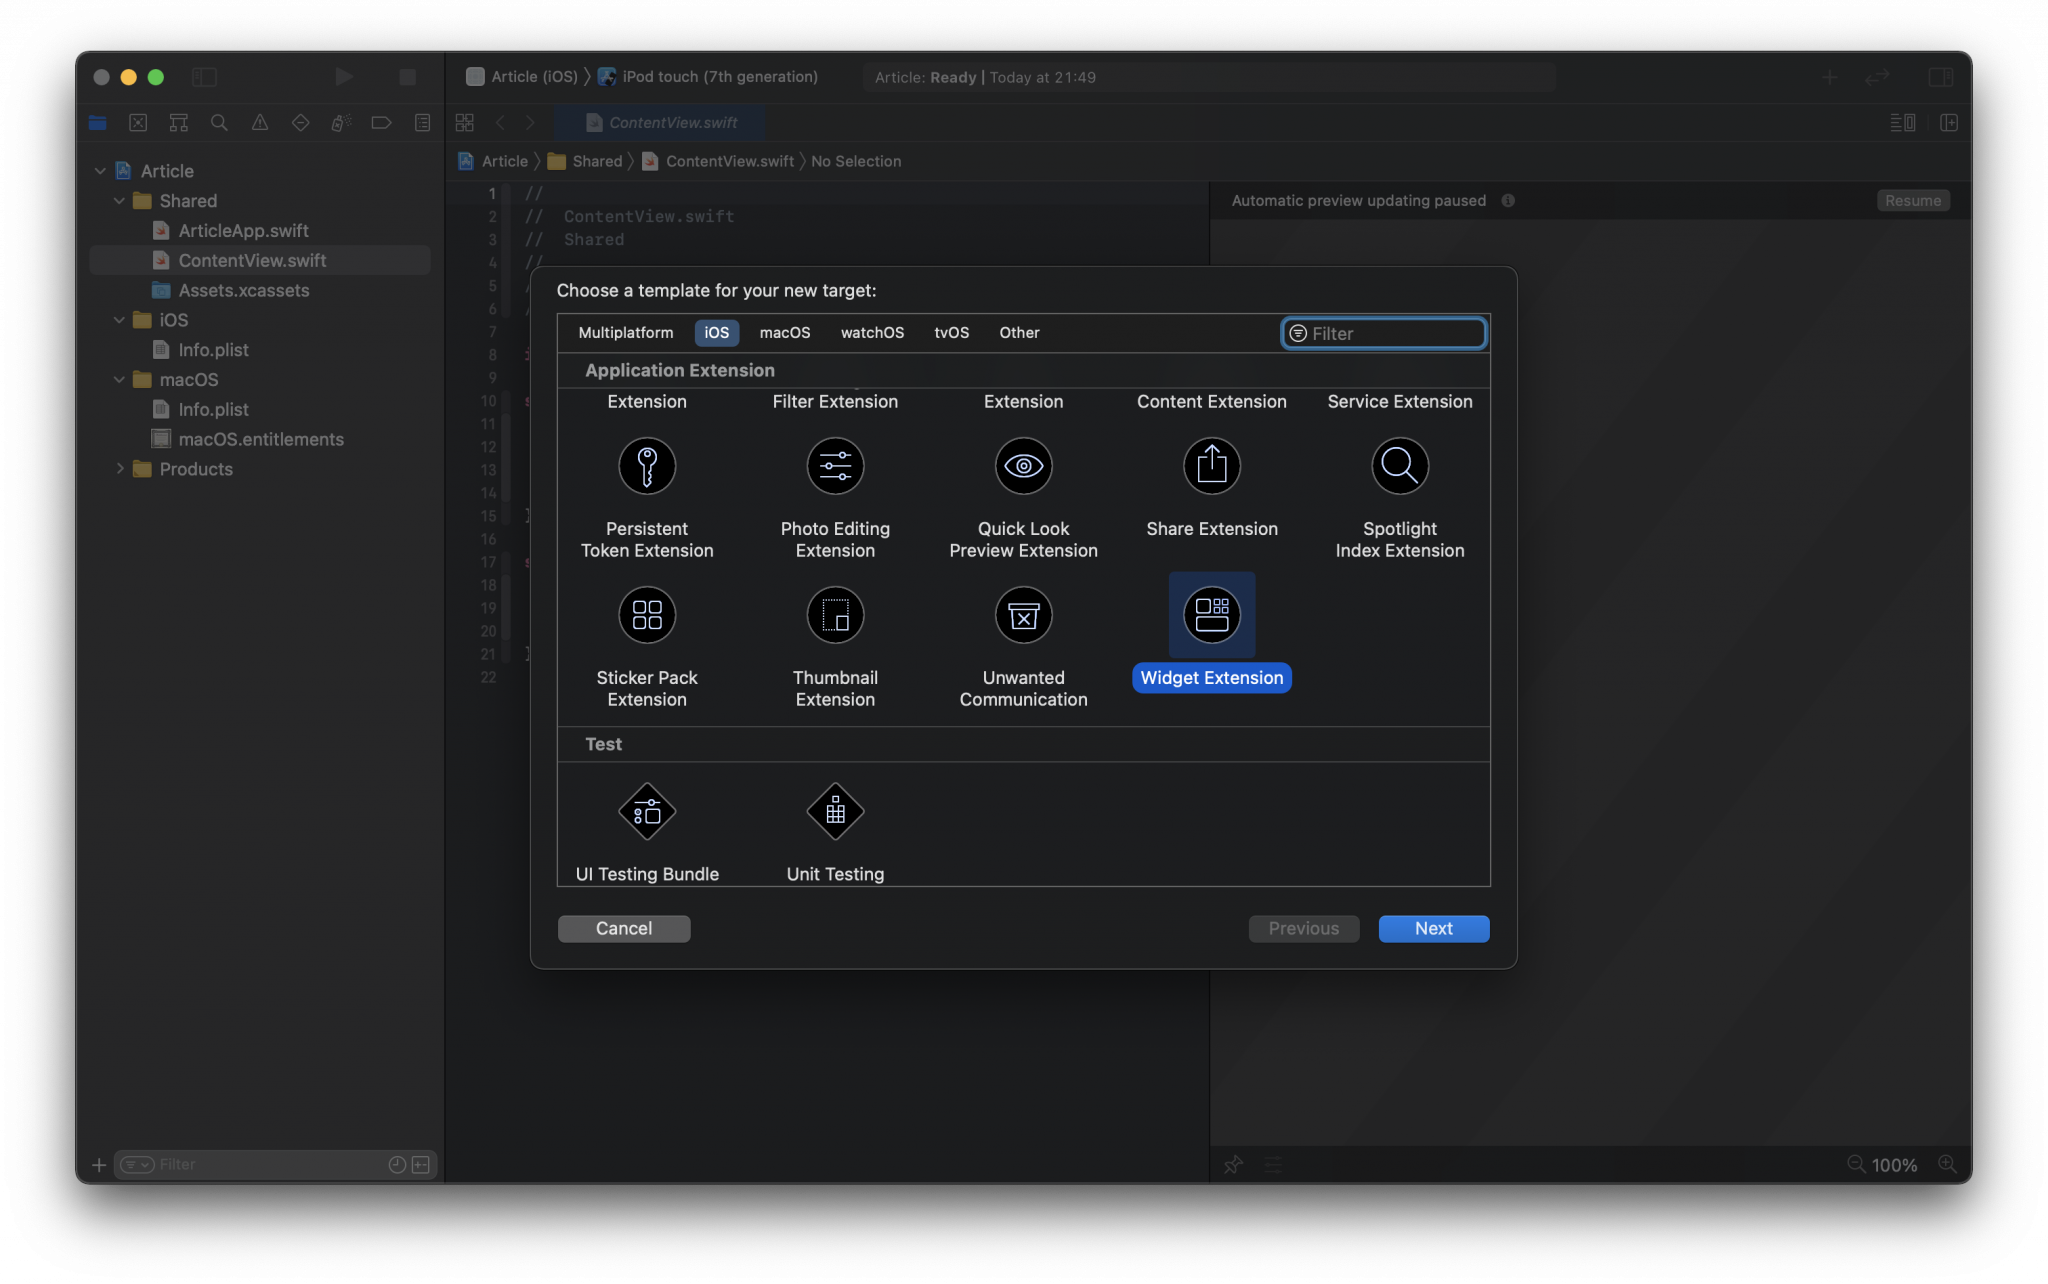
Task: Switch to the macOS platform tab
Action: click(784, 333)
